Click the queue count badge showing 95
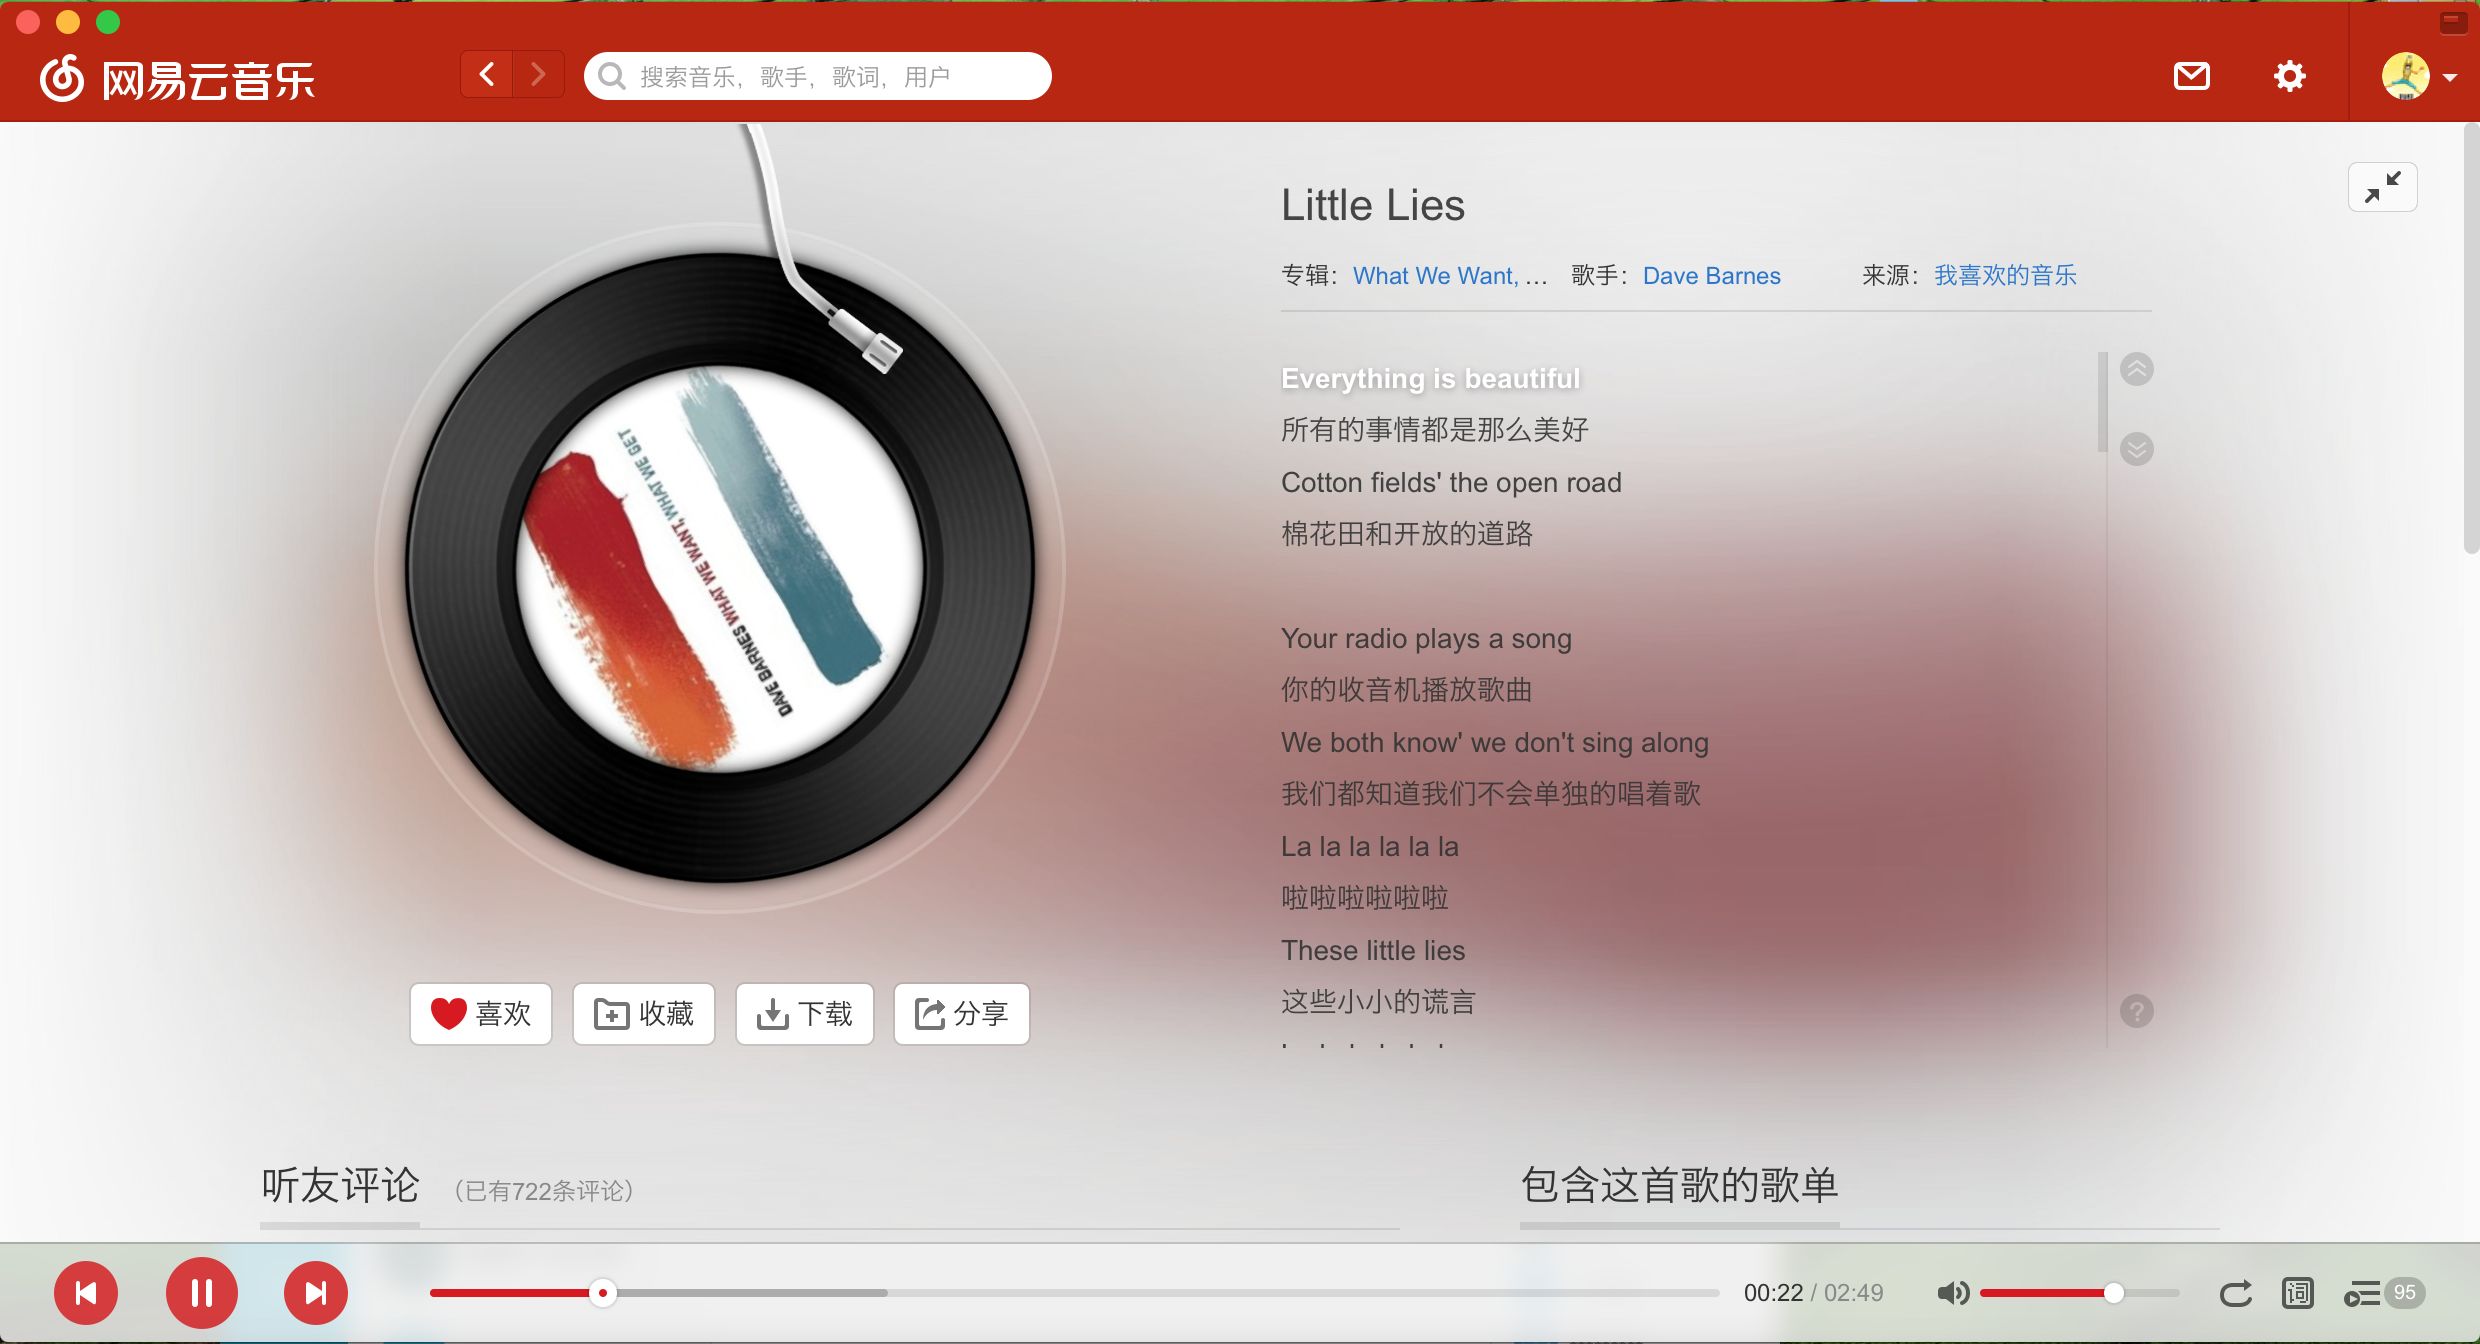Viewport: 2480px width, 1344px height. 2405,1292
